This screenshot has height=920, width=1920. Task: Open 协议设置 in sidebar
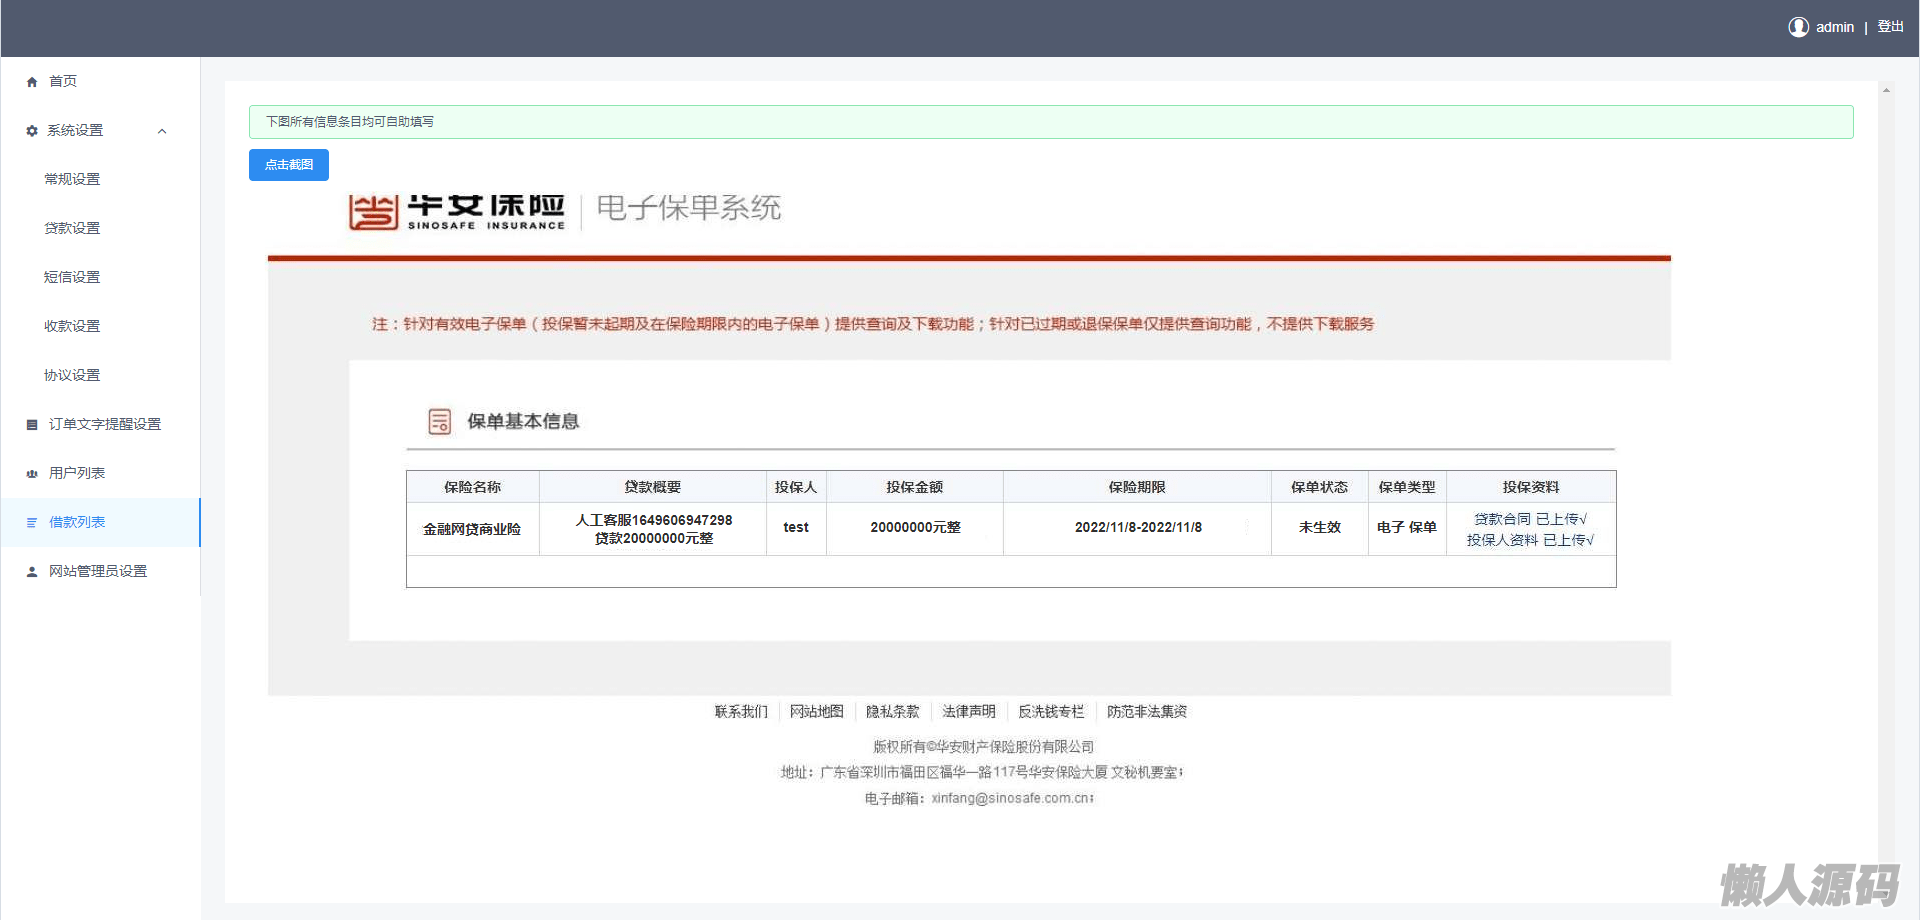(x=72, y=375)
